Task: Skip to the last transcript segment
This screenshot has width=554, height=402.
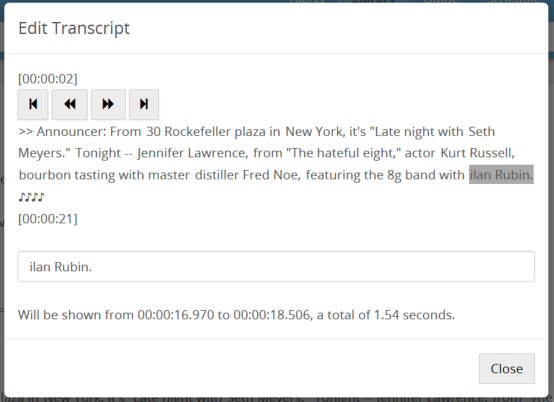Action: pyautogui.click(x=144, y=104)
